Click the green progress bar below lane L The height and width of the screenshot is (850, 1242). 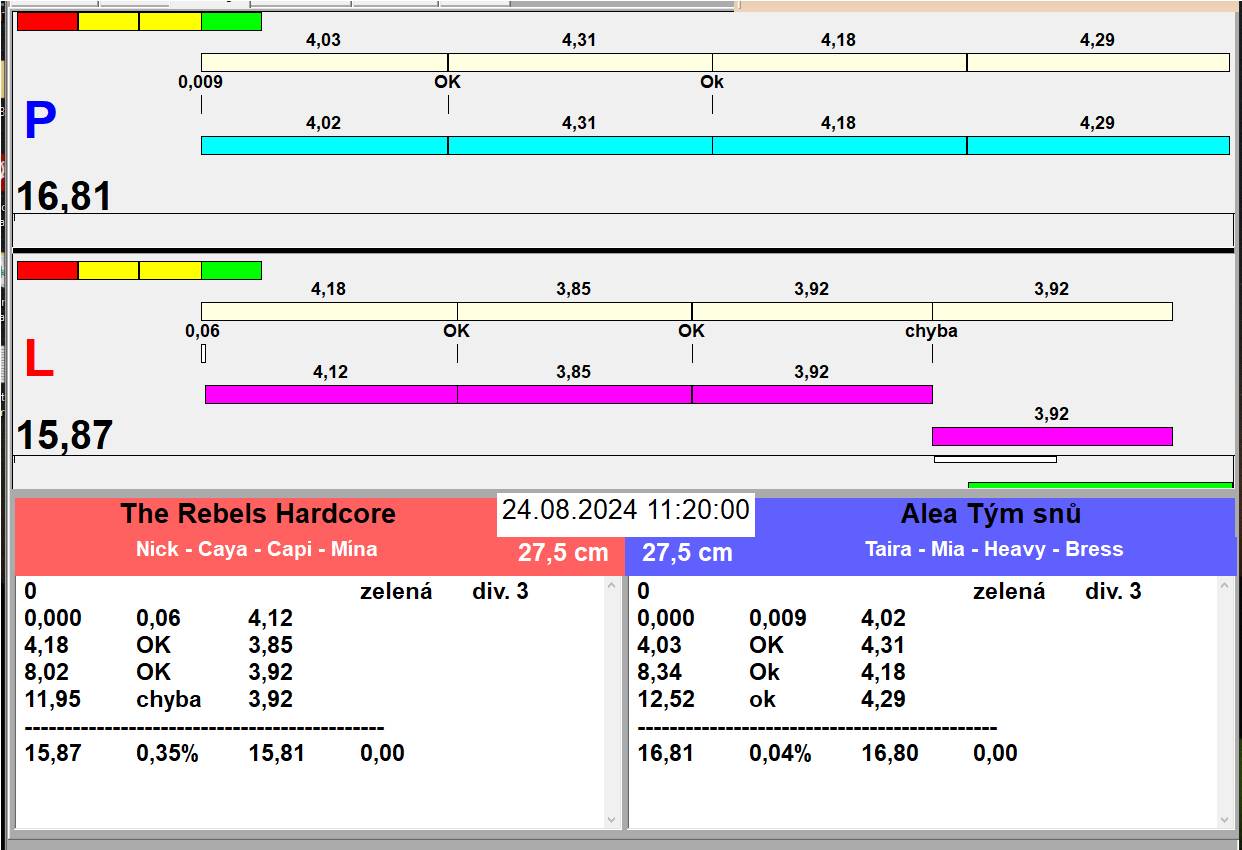tap(1100, 485)
